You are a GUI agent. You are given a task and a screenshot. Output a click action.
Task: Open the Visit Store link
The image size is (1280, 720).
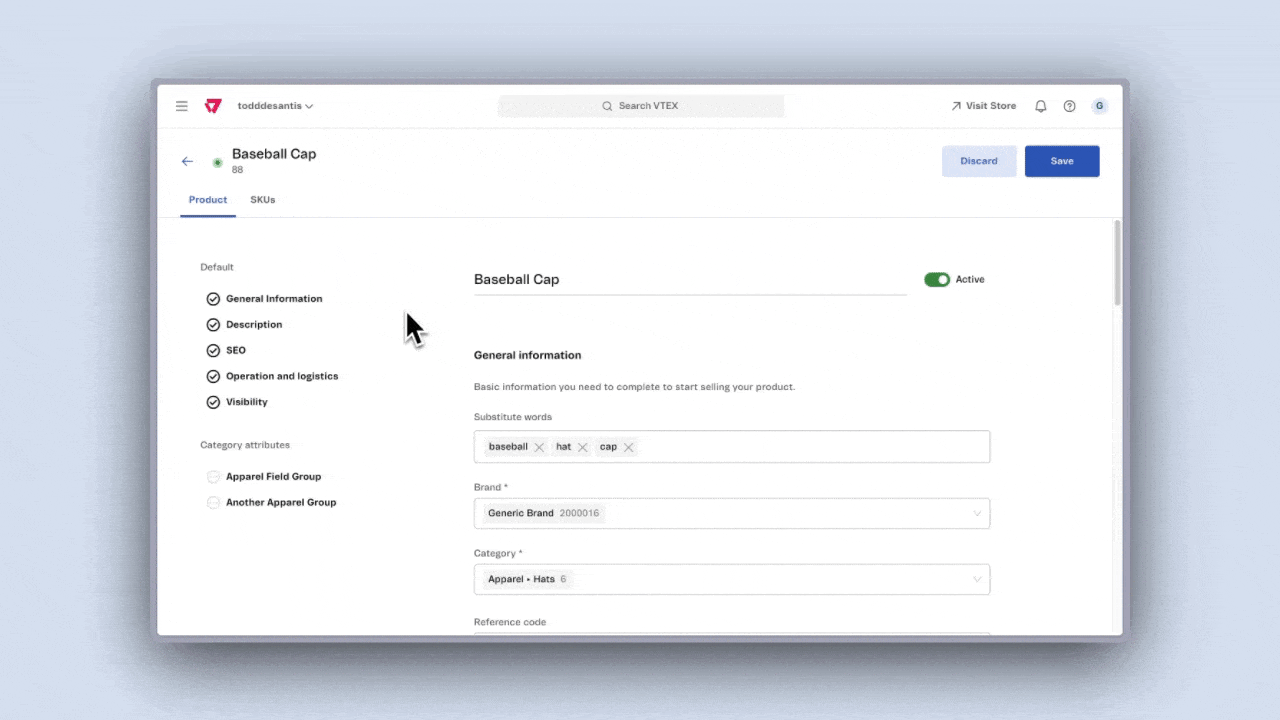pyautogui.click(x=983, y=106)
